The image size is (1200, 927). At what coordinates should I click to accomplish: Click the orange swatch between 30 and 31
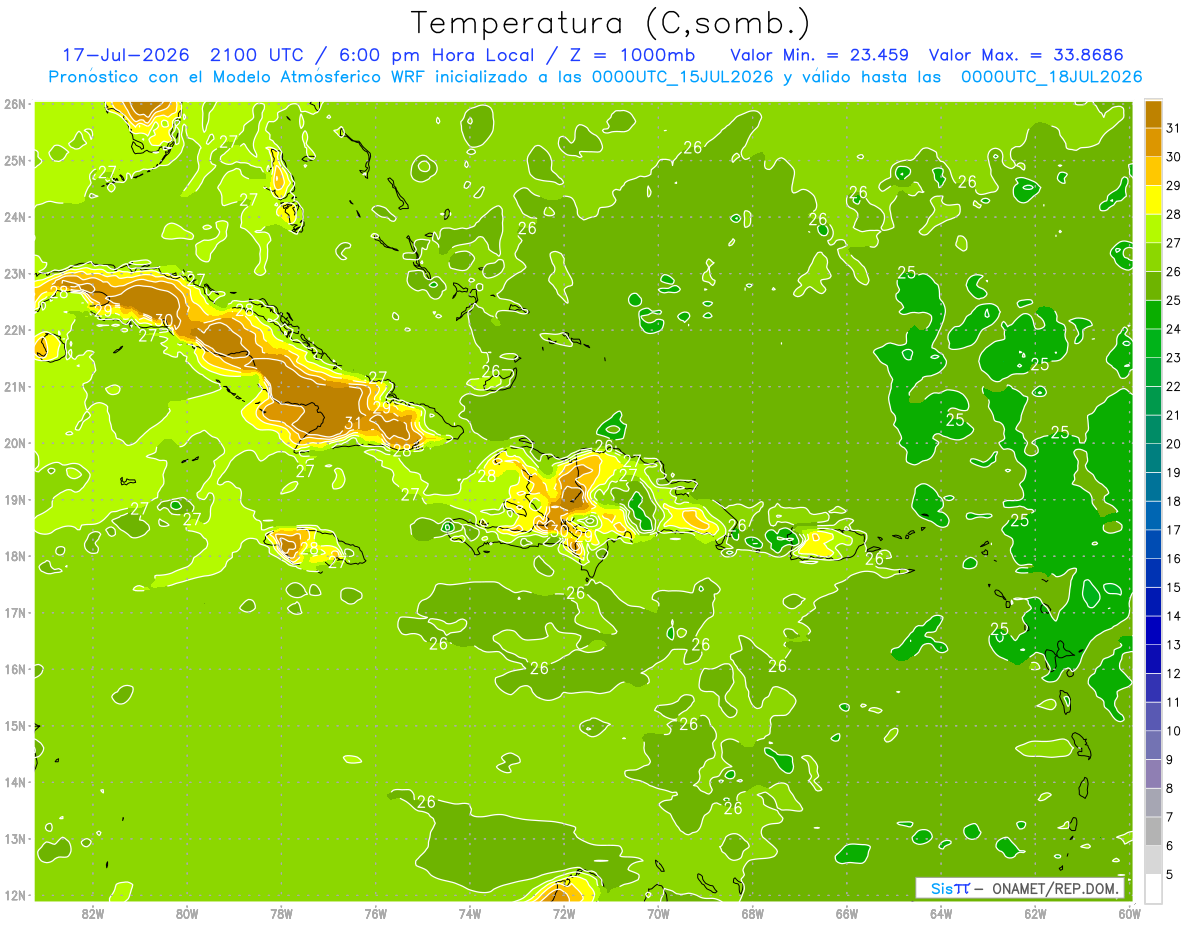pyautogui.click(x=1153, y=143)
